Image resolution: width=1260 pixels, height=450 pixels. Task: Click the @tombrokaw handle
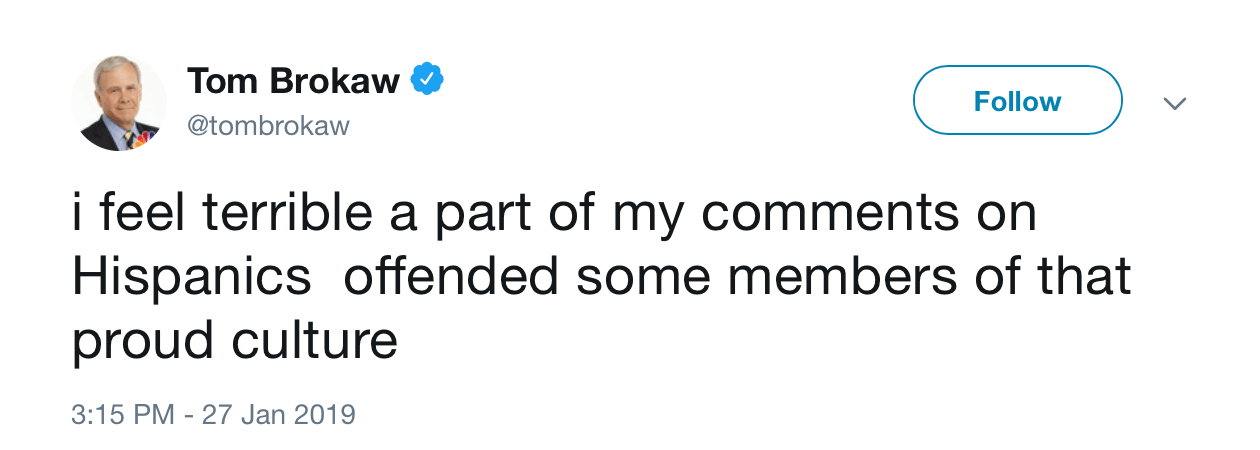269,126
